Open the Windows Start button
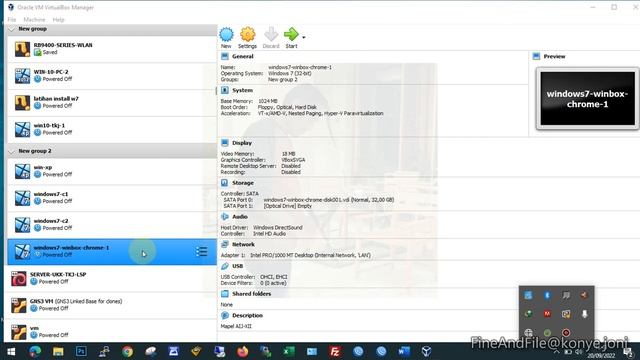 click(x=11, y=351)
